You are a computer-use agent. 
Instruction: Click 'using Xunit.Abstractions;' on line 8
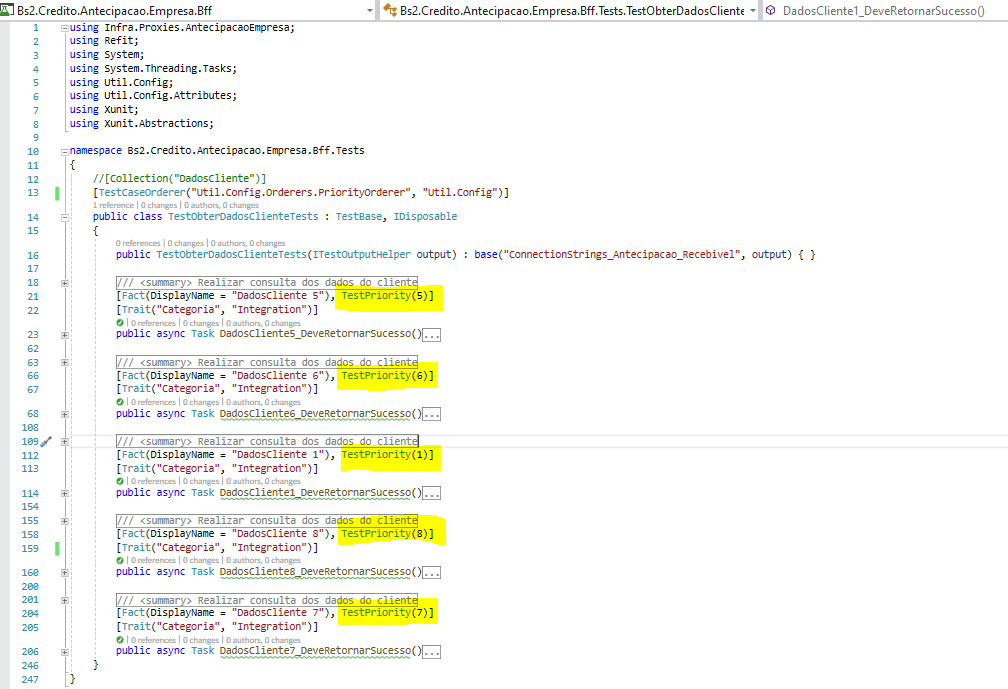coord(141,123)
